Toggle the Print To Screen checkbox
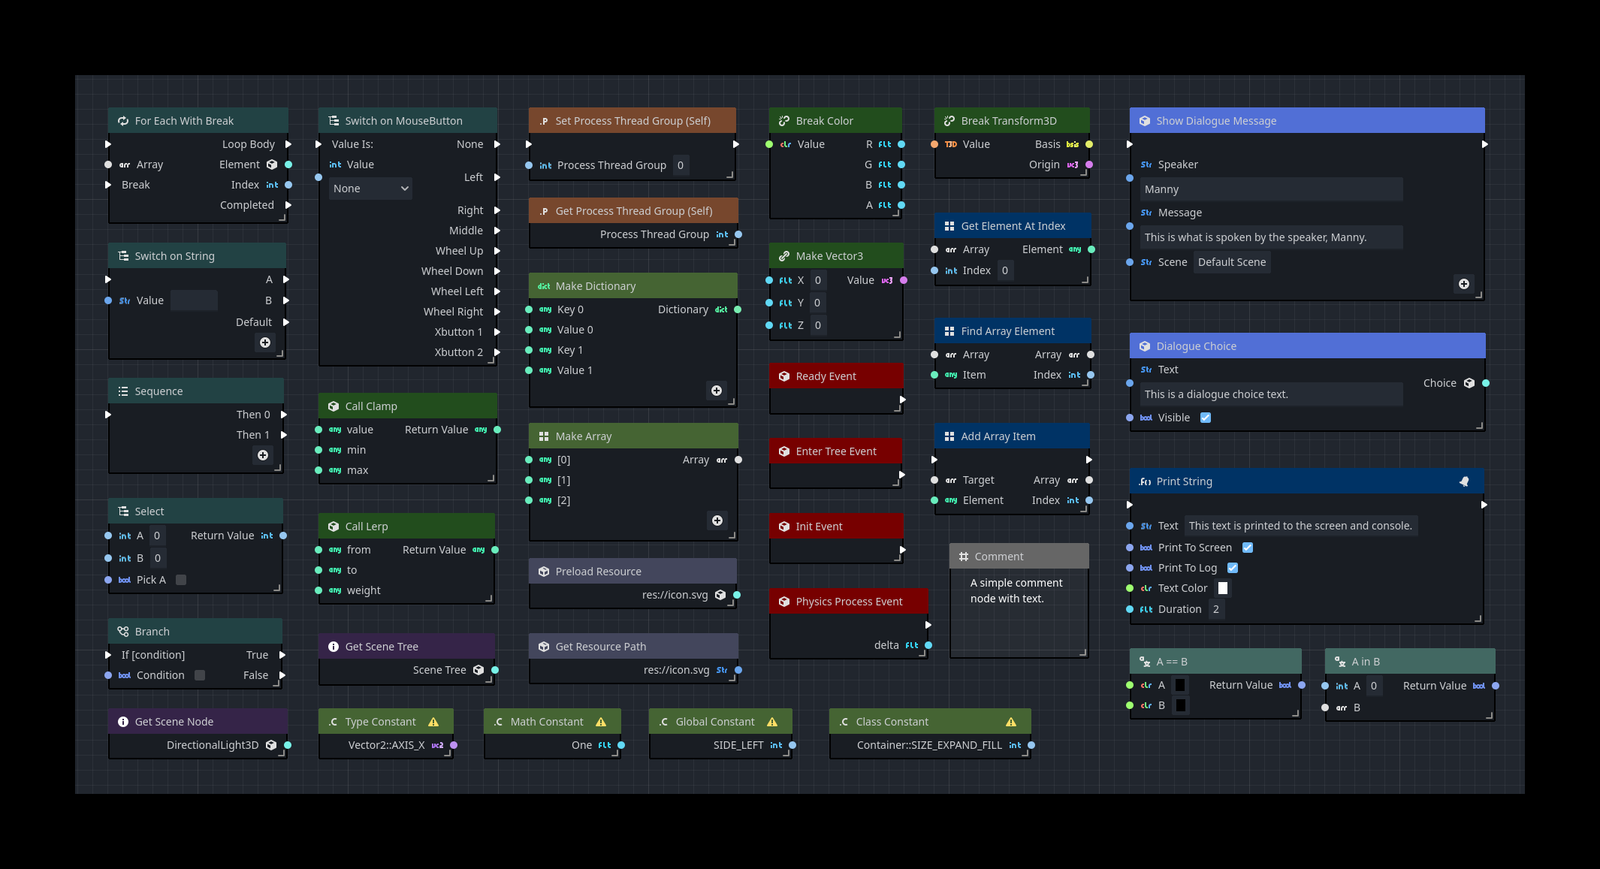Viewport: 1600px width, 869px height. pos(1247,548)
